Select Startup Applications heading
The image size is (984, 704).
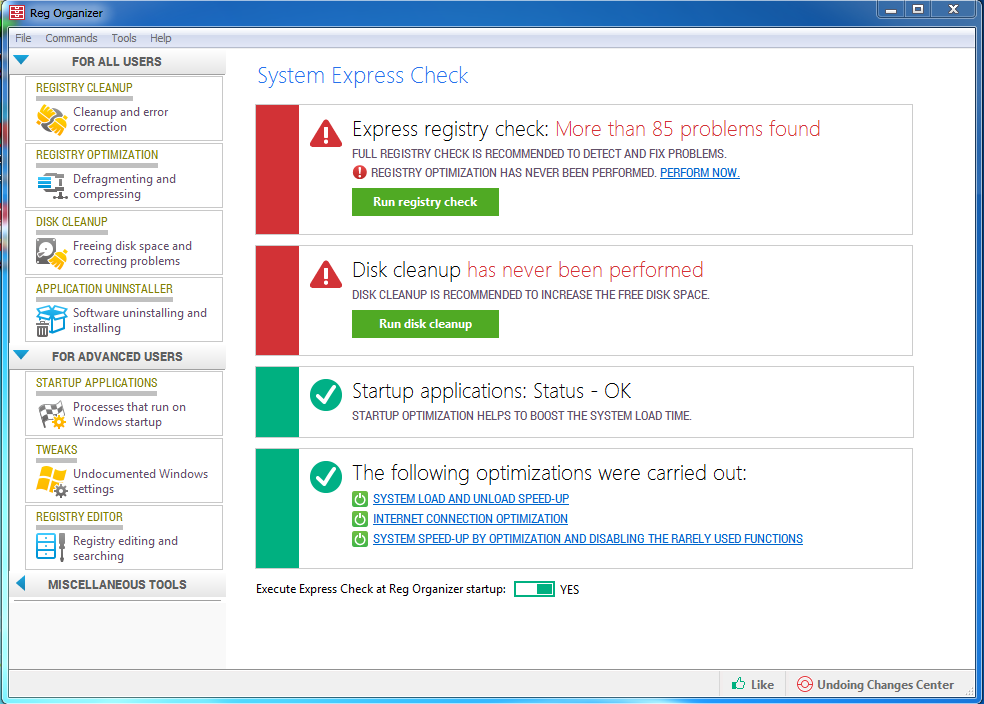97,383
